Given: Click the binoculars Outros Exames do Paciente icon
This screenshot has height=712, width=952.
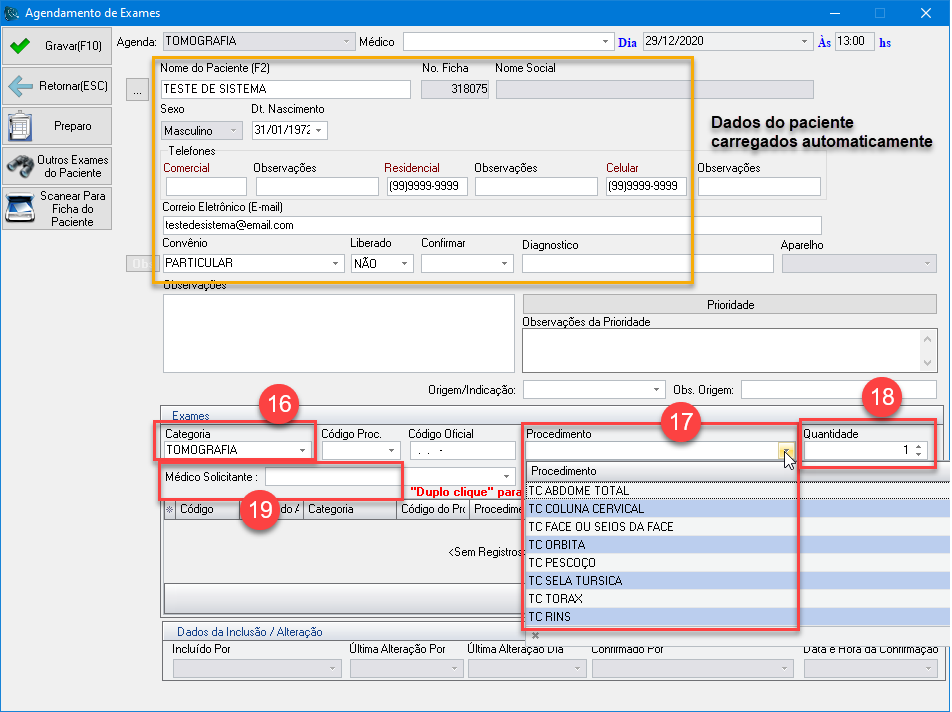Looking at the screenshot, I should 20,166.
